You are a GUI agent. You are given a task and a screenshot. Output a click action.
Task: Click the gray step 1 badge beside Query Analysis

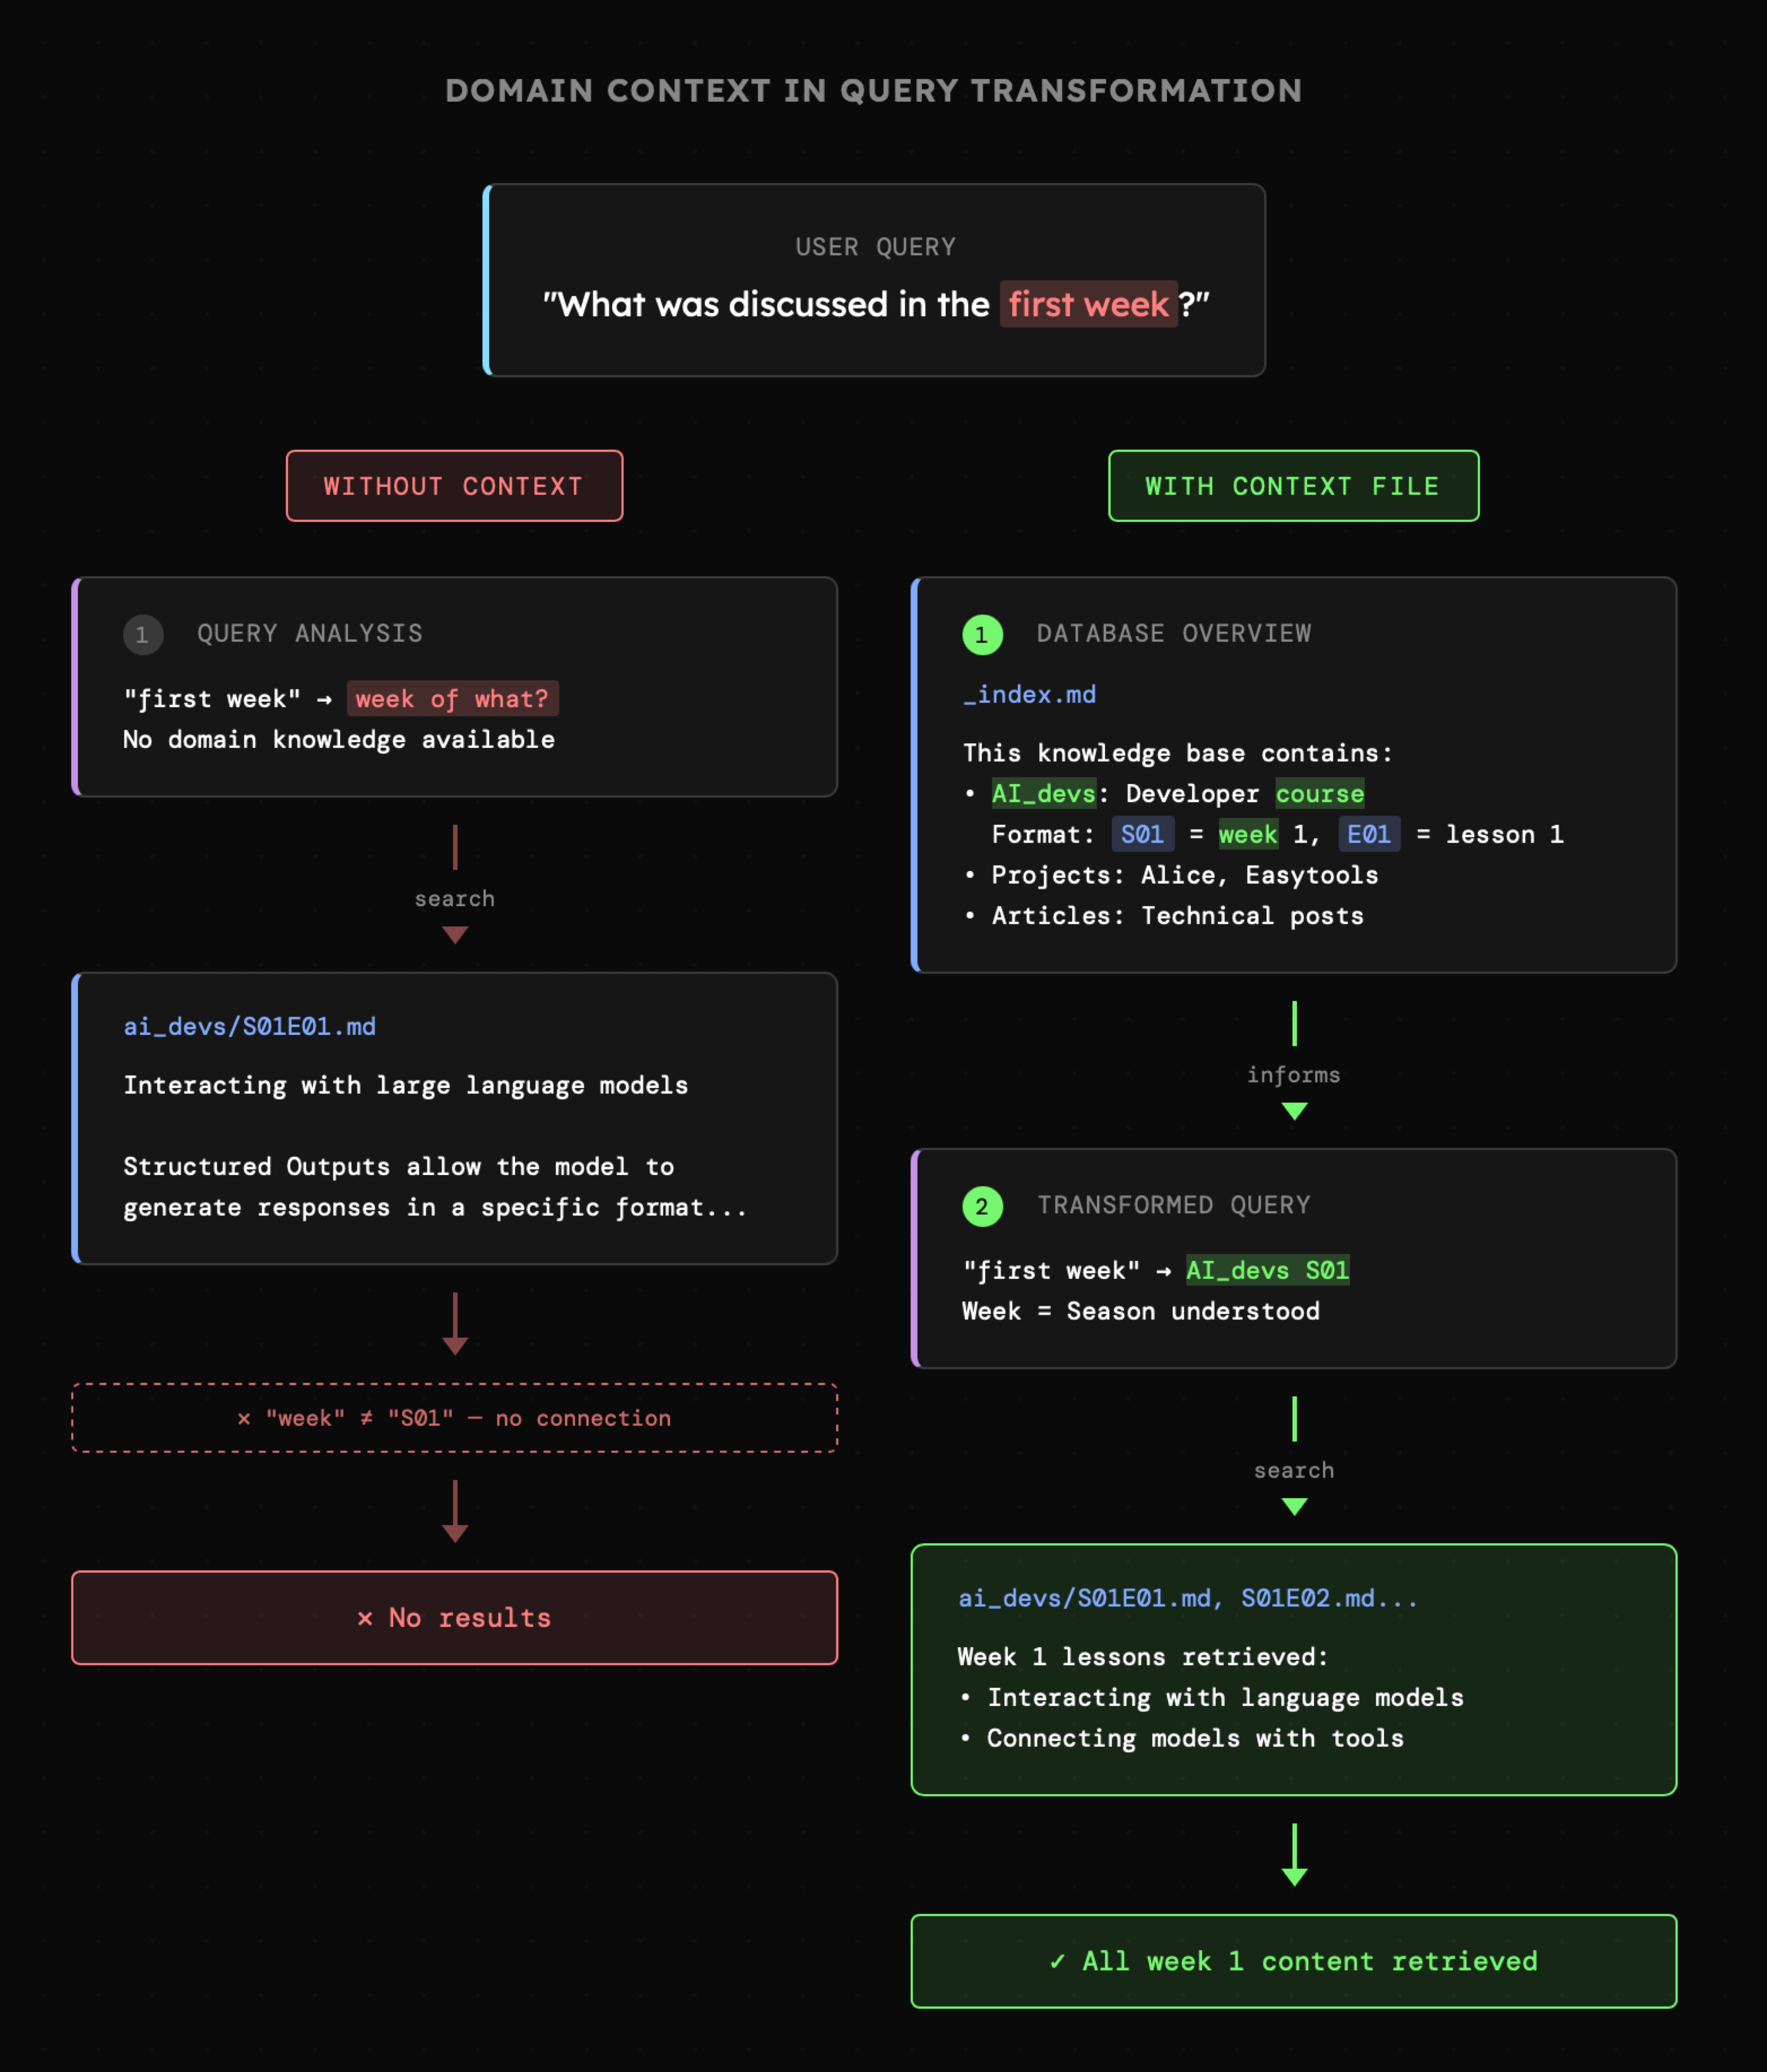tap(143, 635)
